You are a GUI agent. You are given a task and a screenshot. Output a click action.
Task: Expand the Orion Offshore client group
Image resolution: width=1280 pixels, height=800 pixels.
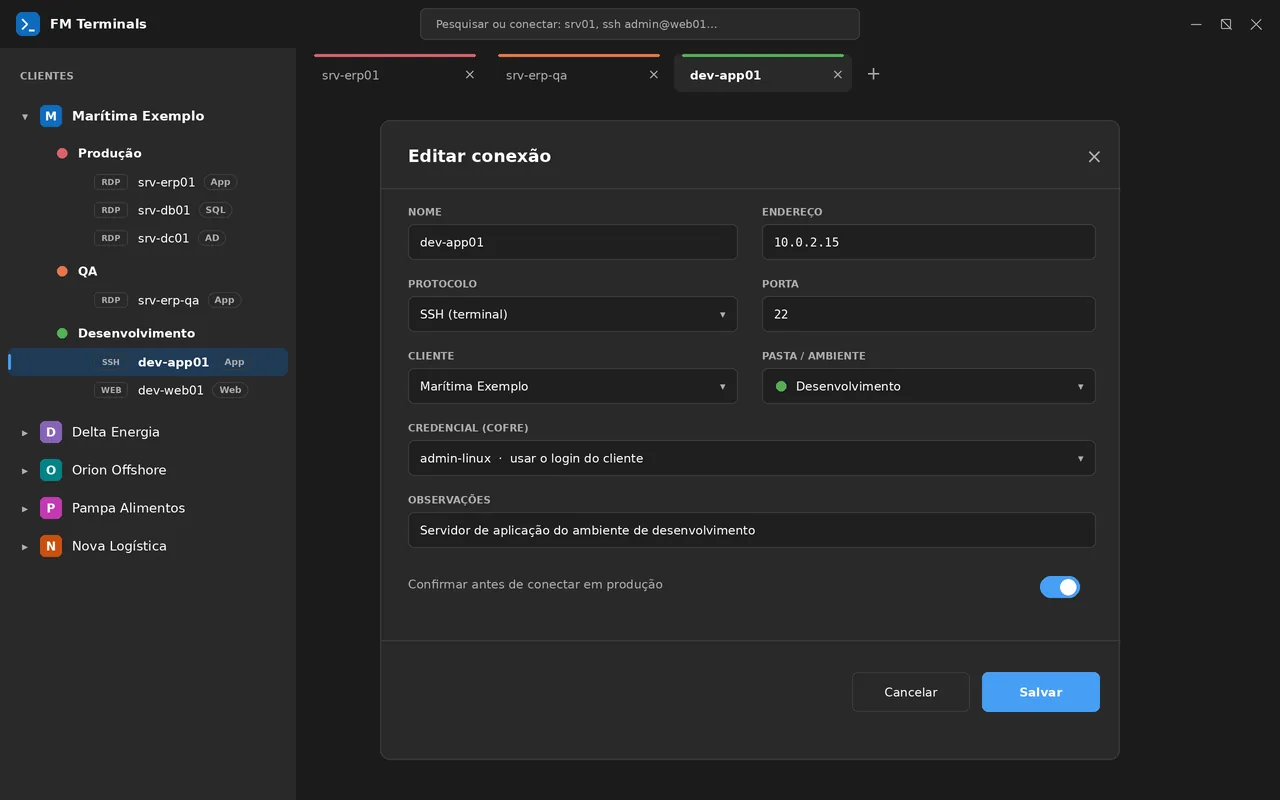pyautogui.click(x=25, y=471)
